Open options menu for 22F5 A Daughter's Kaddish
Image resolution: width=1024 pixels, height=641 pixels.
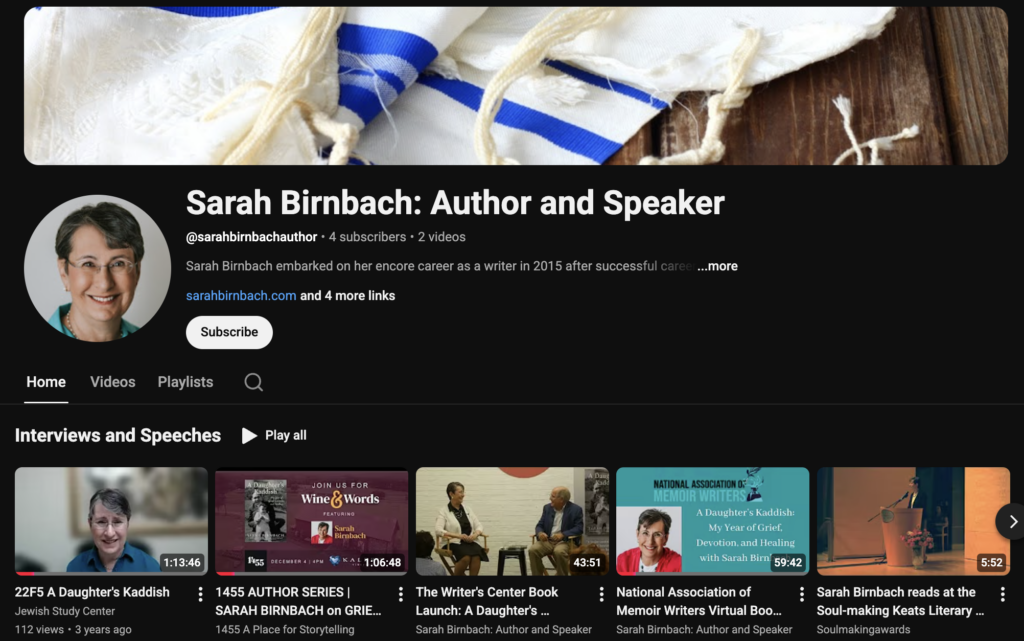coord(200,593)
